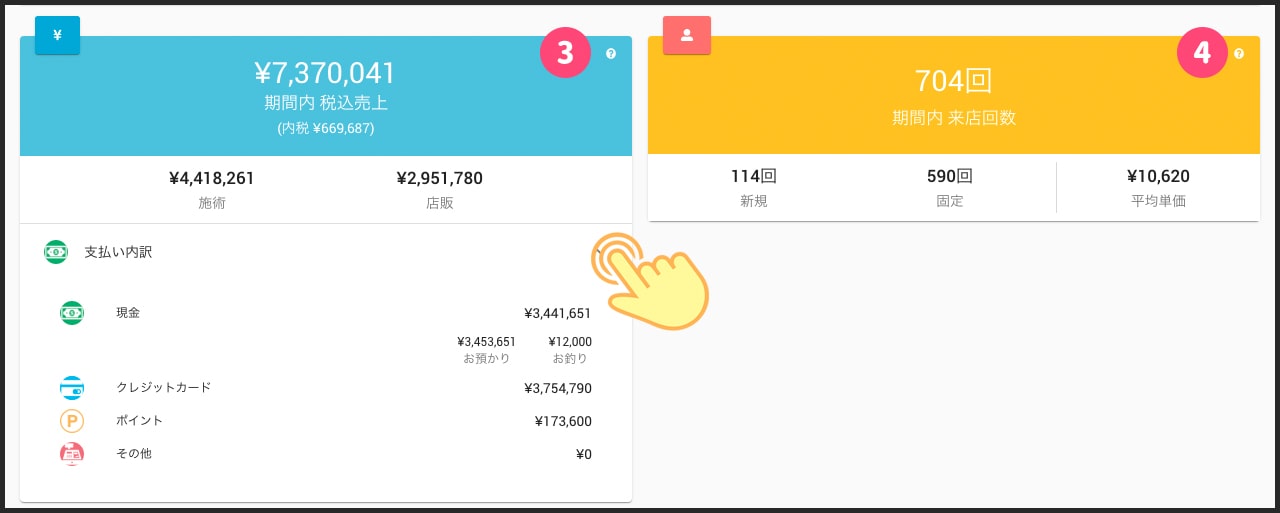Click the pink number 3 badge
Image resolution: width=1280 pixels, height=513 pixels.
pyautogui.click(x=566, y=53)
